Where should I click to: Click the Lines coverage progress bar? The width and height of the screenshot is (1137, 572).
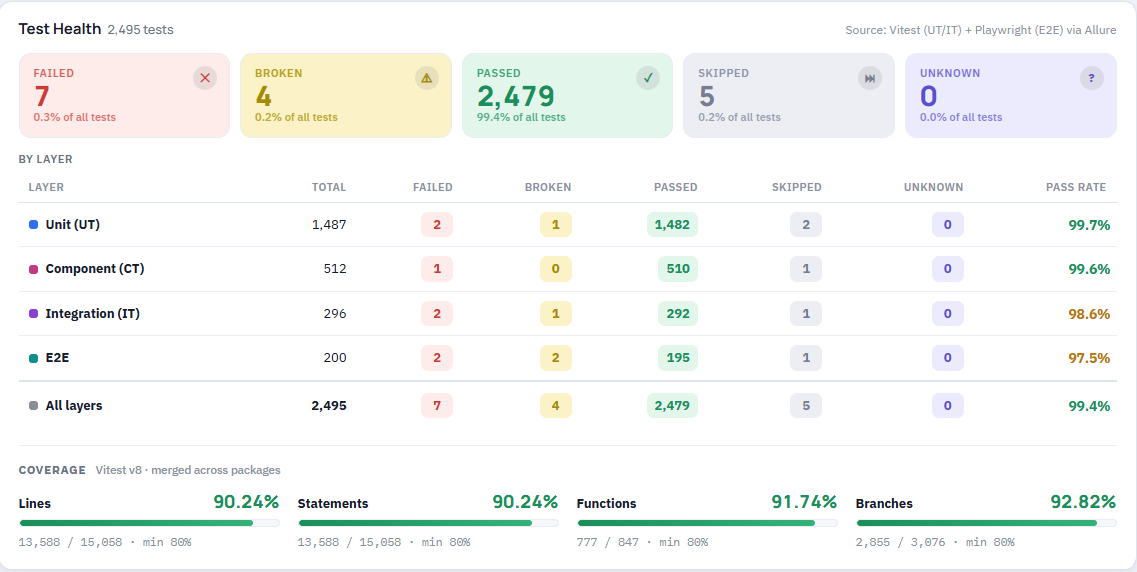coord(149,523)
